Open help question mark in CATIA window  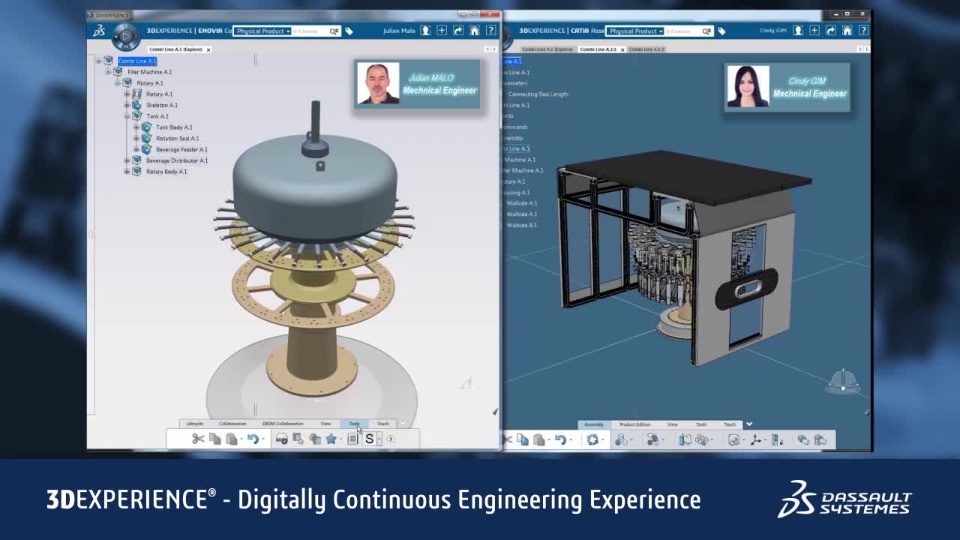coord(863,31)
